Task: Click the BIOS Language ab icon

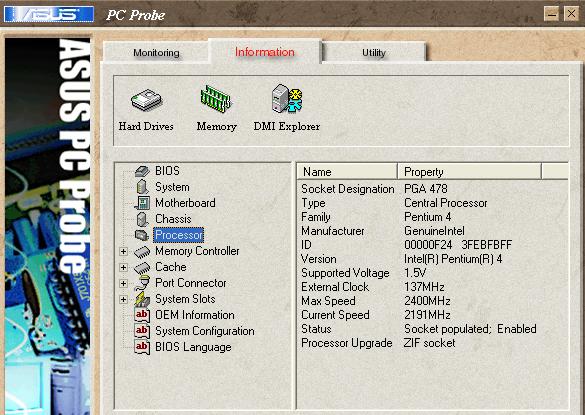Action: tap(142, 347)
